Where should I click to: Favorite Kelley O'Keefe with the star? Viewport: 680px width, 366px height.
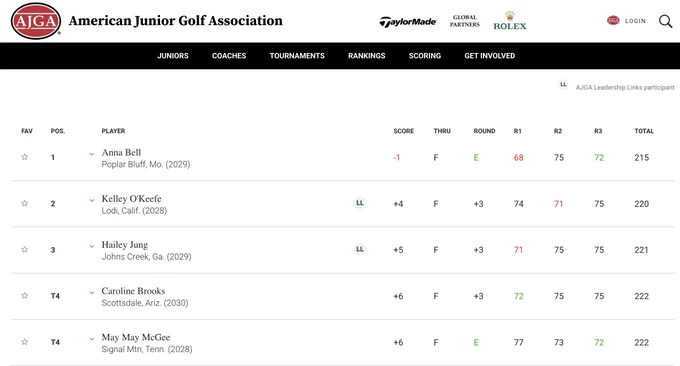pos(25,203)
